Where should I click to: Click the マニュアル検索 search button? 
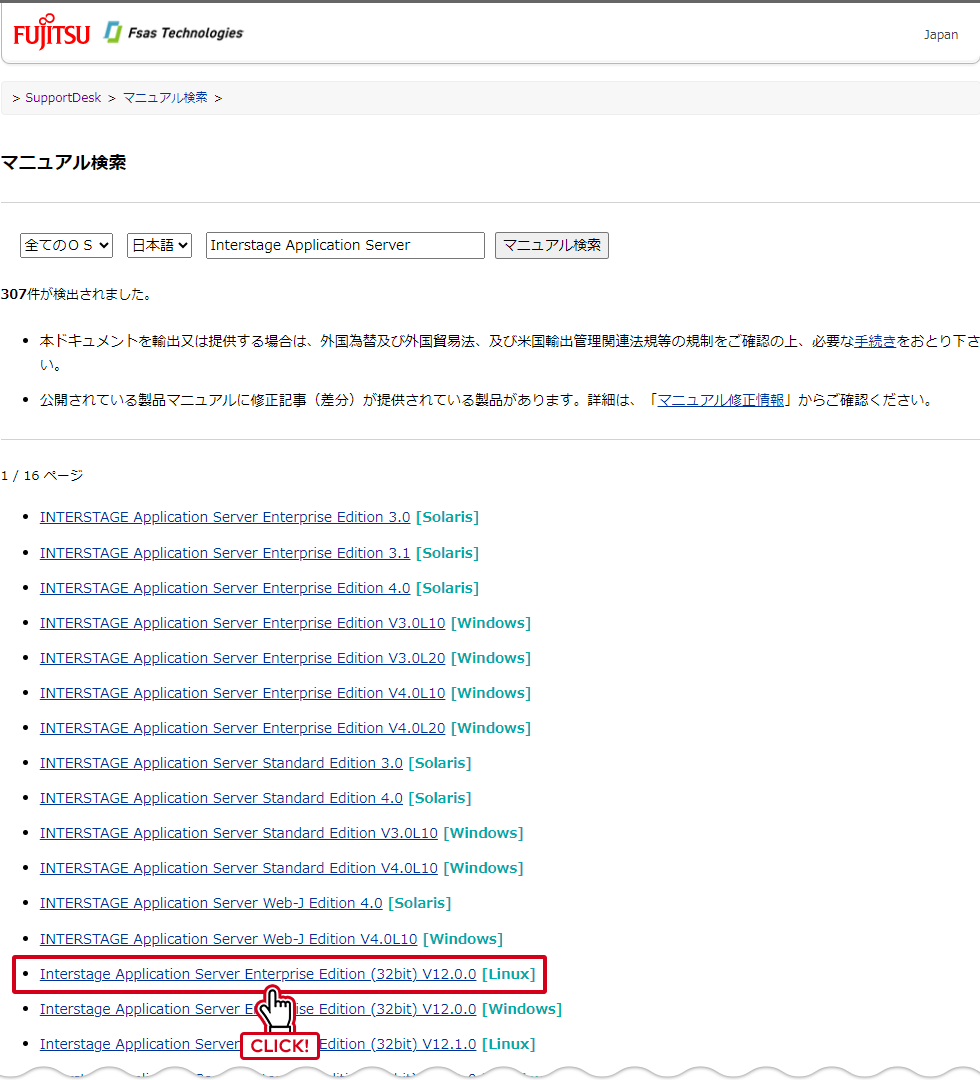[552, 245]
